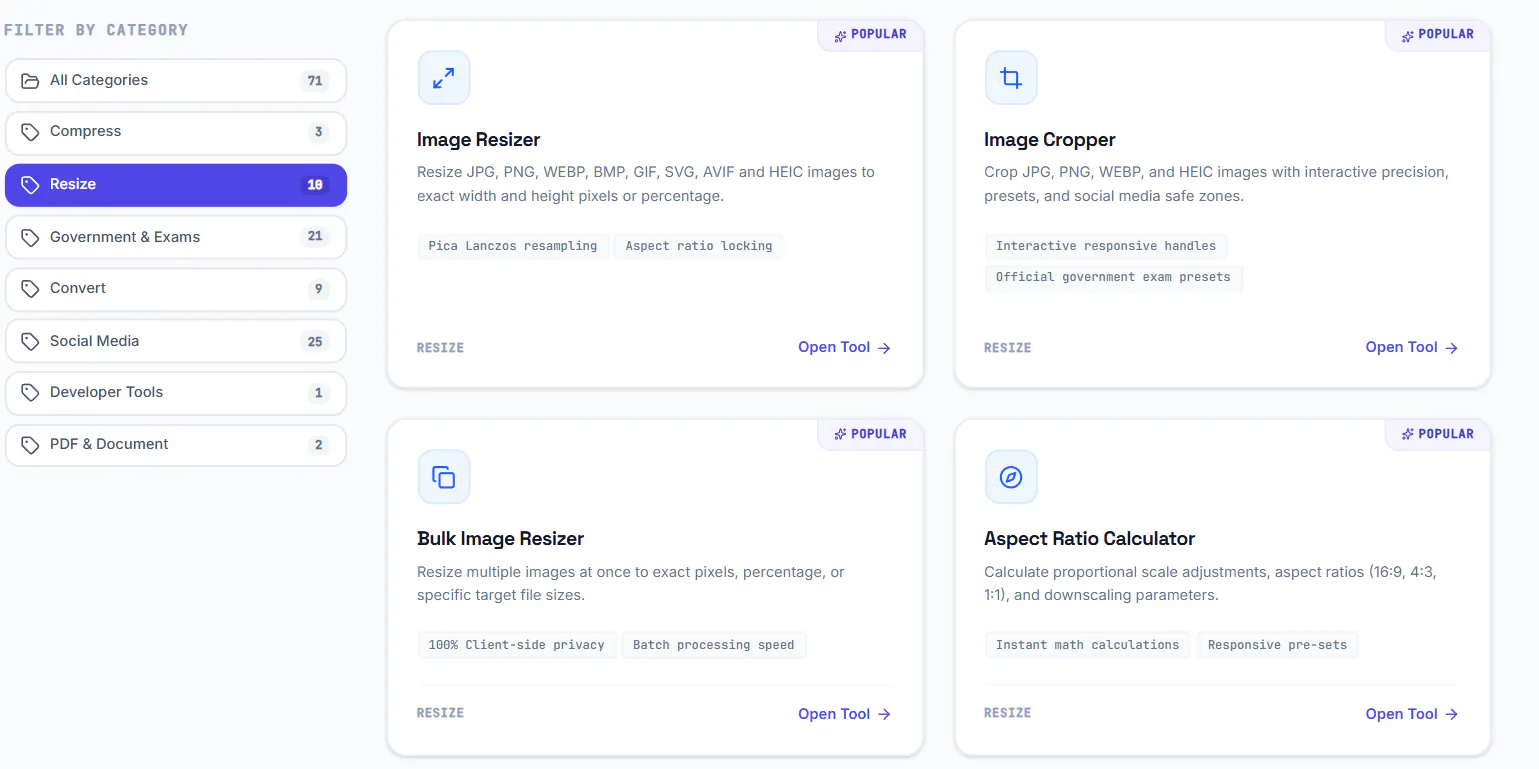Click the arrow after Bulk Image Resizer's Open Tool
Viewport: 1539px width, 769px height.
884,714
